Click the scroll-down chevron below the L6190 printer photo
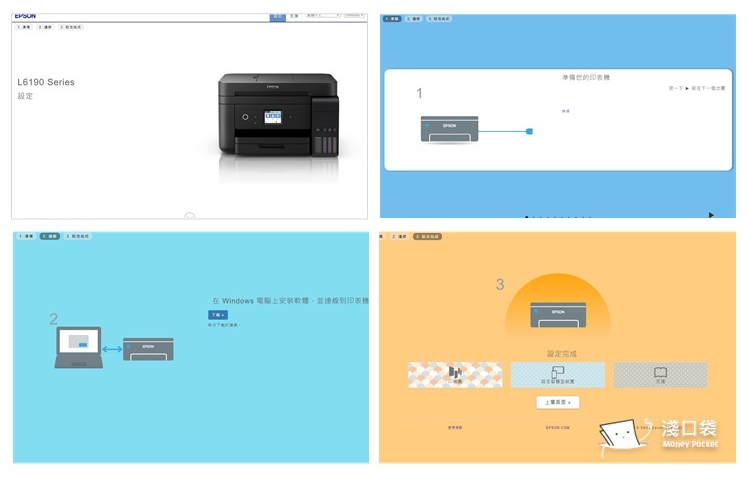The image size is (748, 477). [190, 215]
